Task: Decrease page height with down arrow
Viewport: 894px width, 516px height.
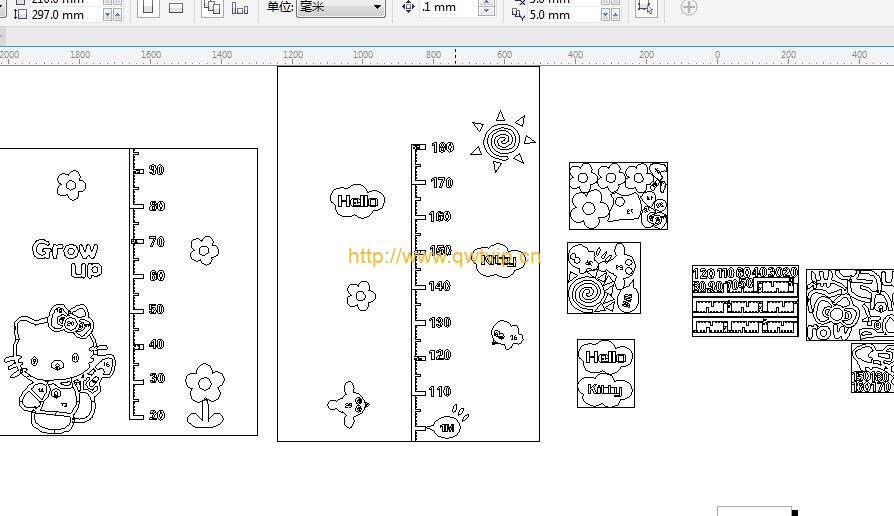Action: pos(107,15)
